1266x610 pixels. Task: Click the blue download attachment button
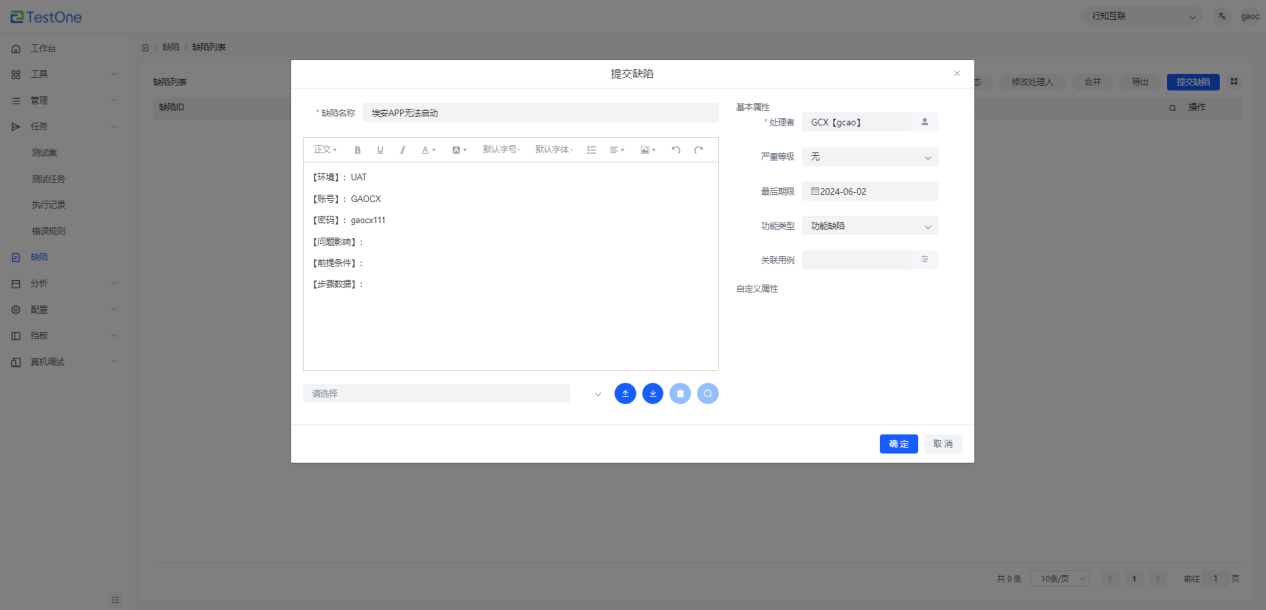[653, 394]
